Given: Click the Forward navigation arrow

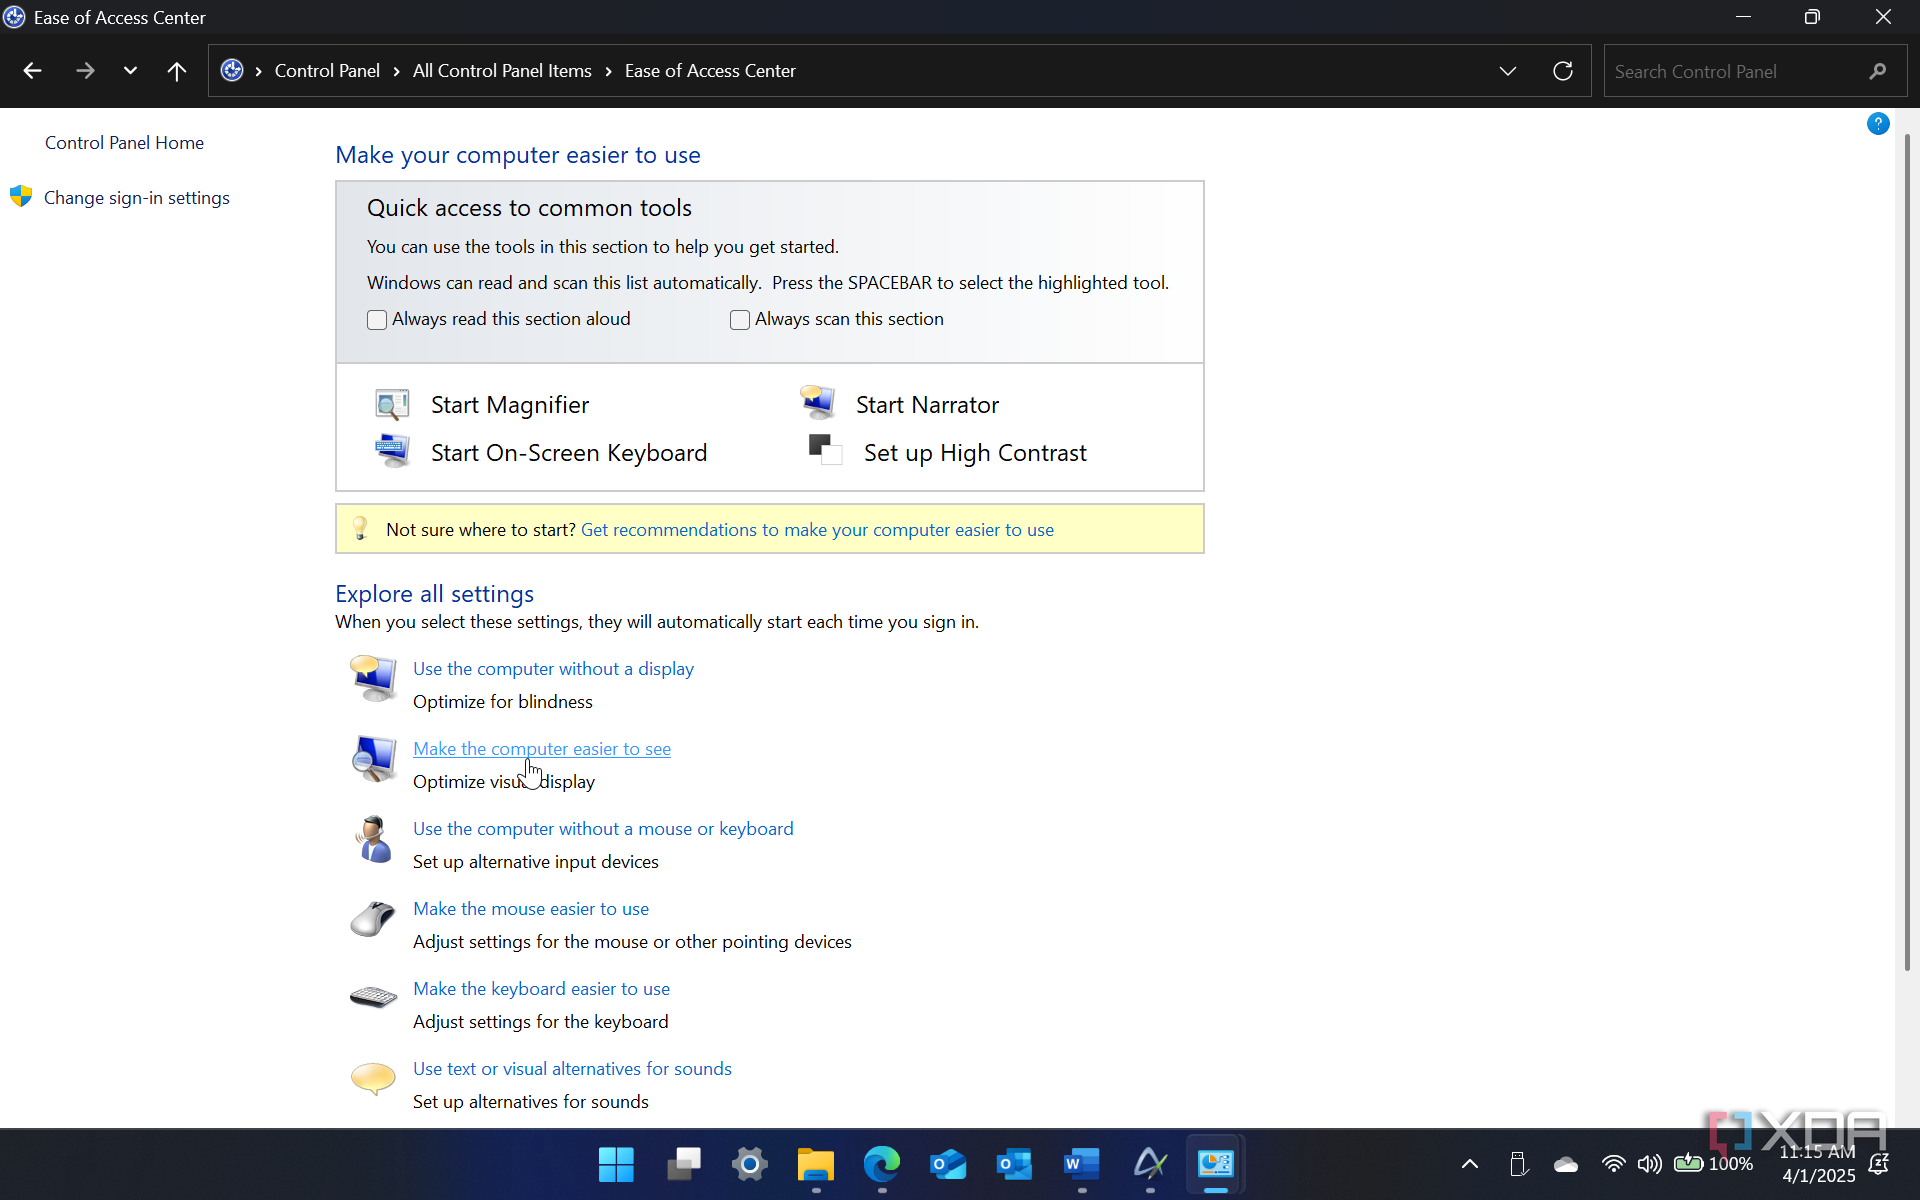Looking at the screenshot, I should 85,71.
